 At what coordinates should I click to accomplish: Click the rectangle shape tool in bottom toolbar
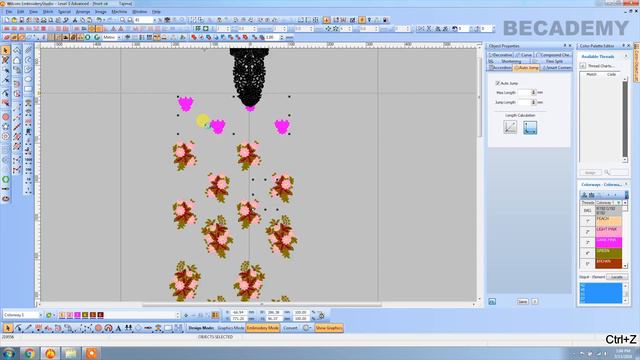coord(168,328)
